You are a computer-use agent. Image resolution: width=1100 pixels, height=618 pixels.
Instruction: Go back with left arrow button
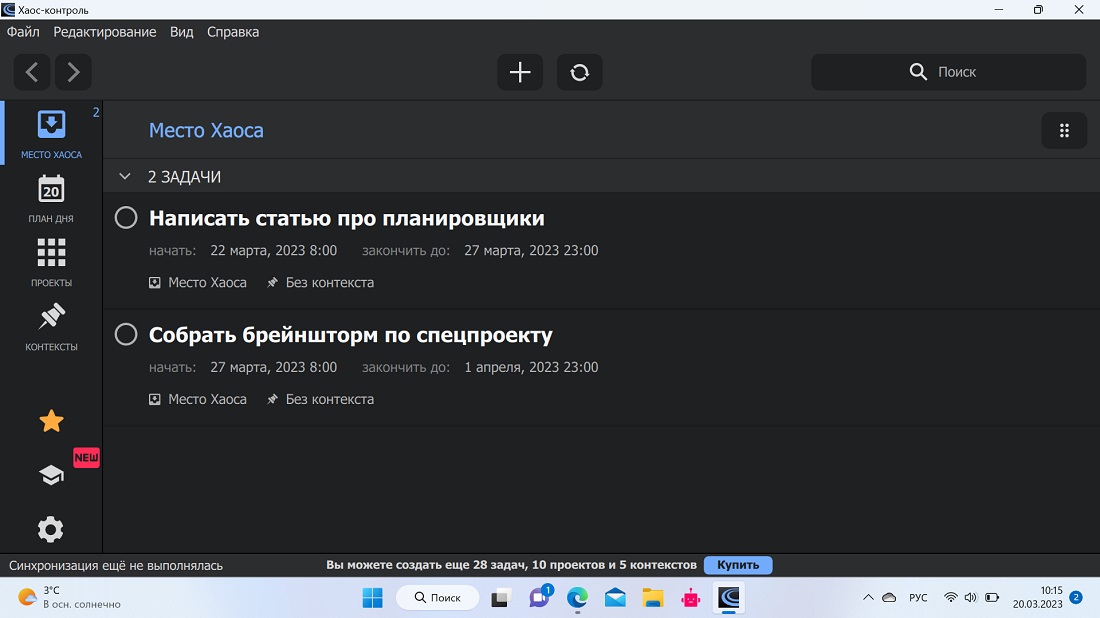coord(32,72)
